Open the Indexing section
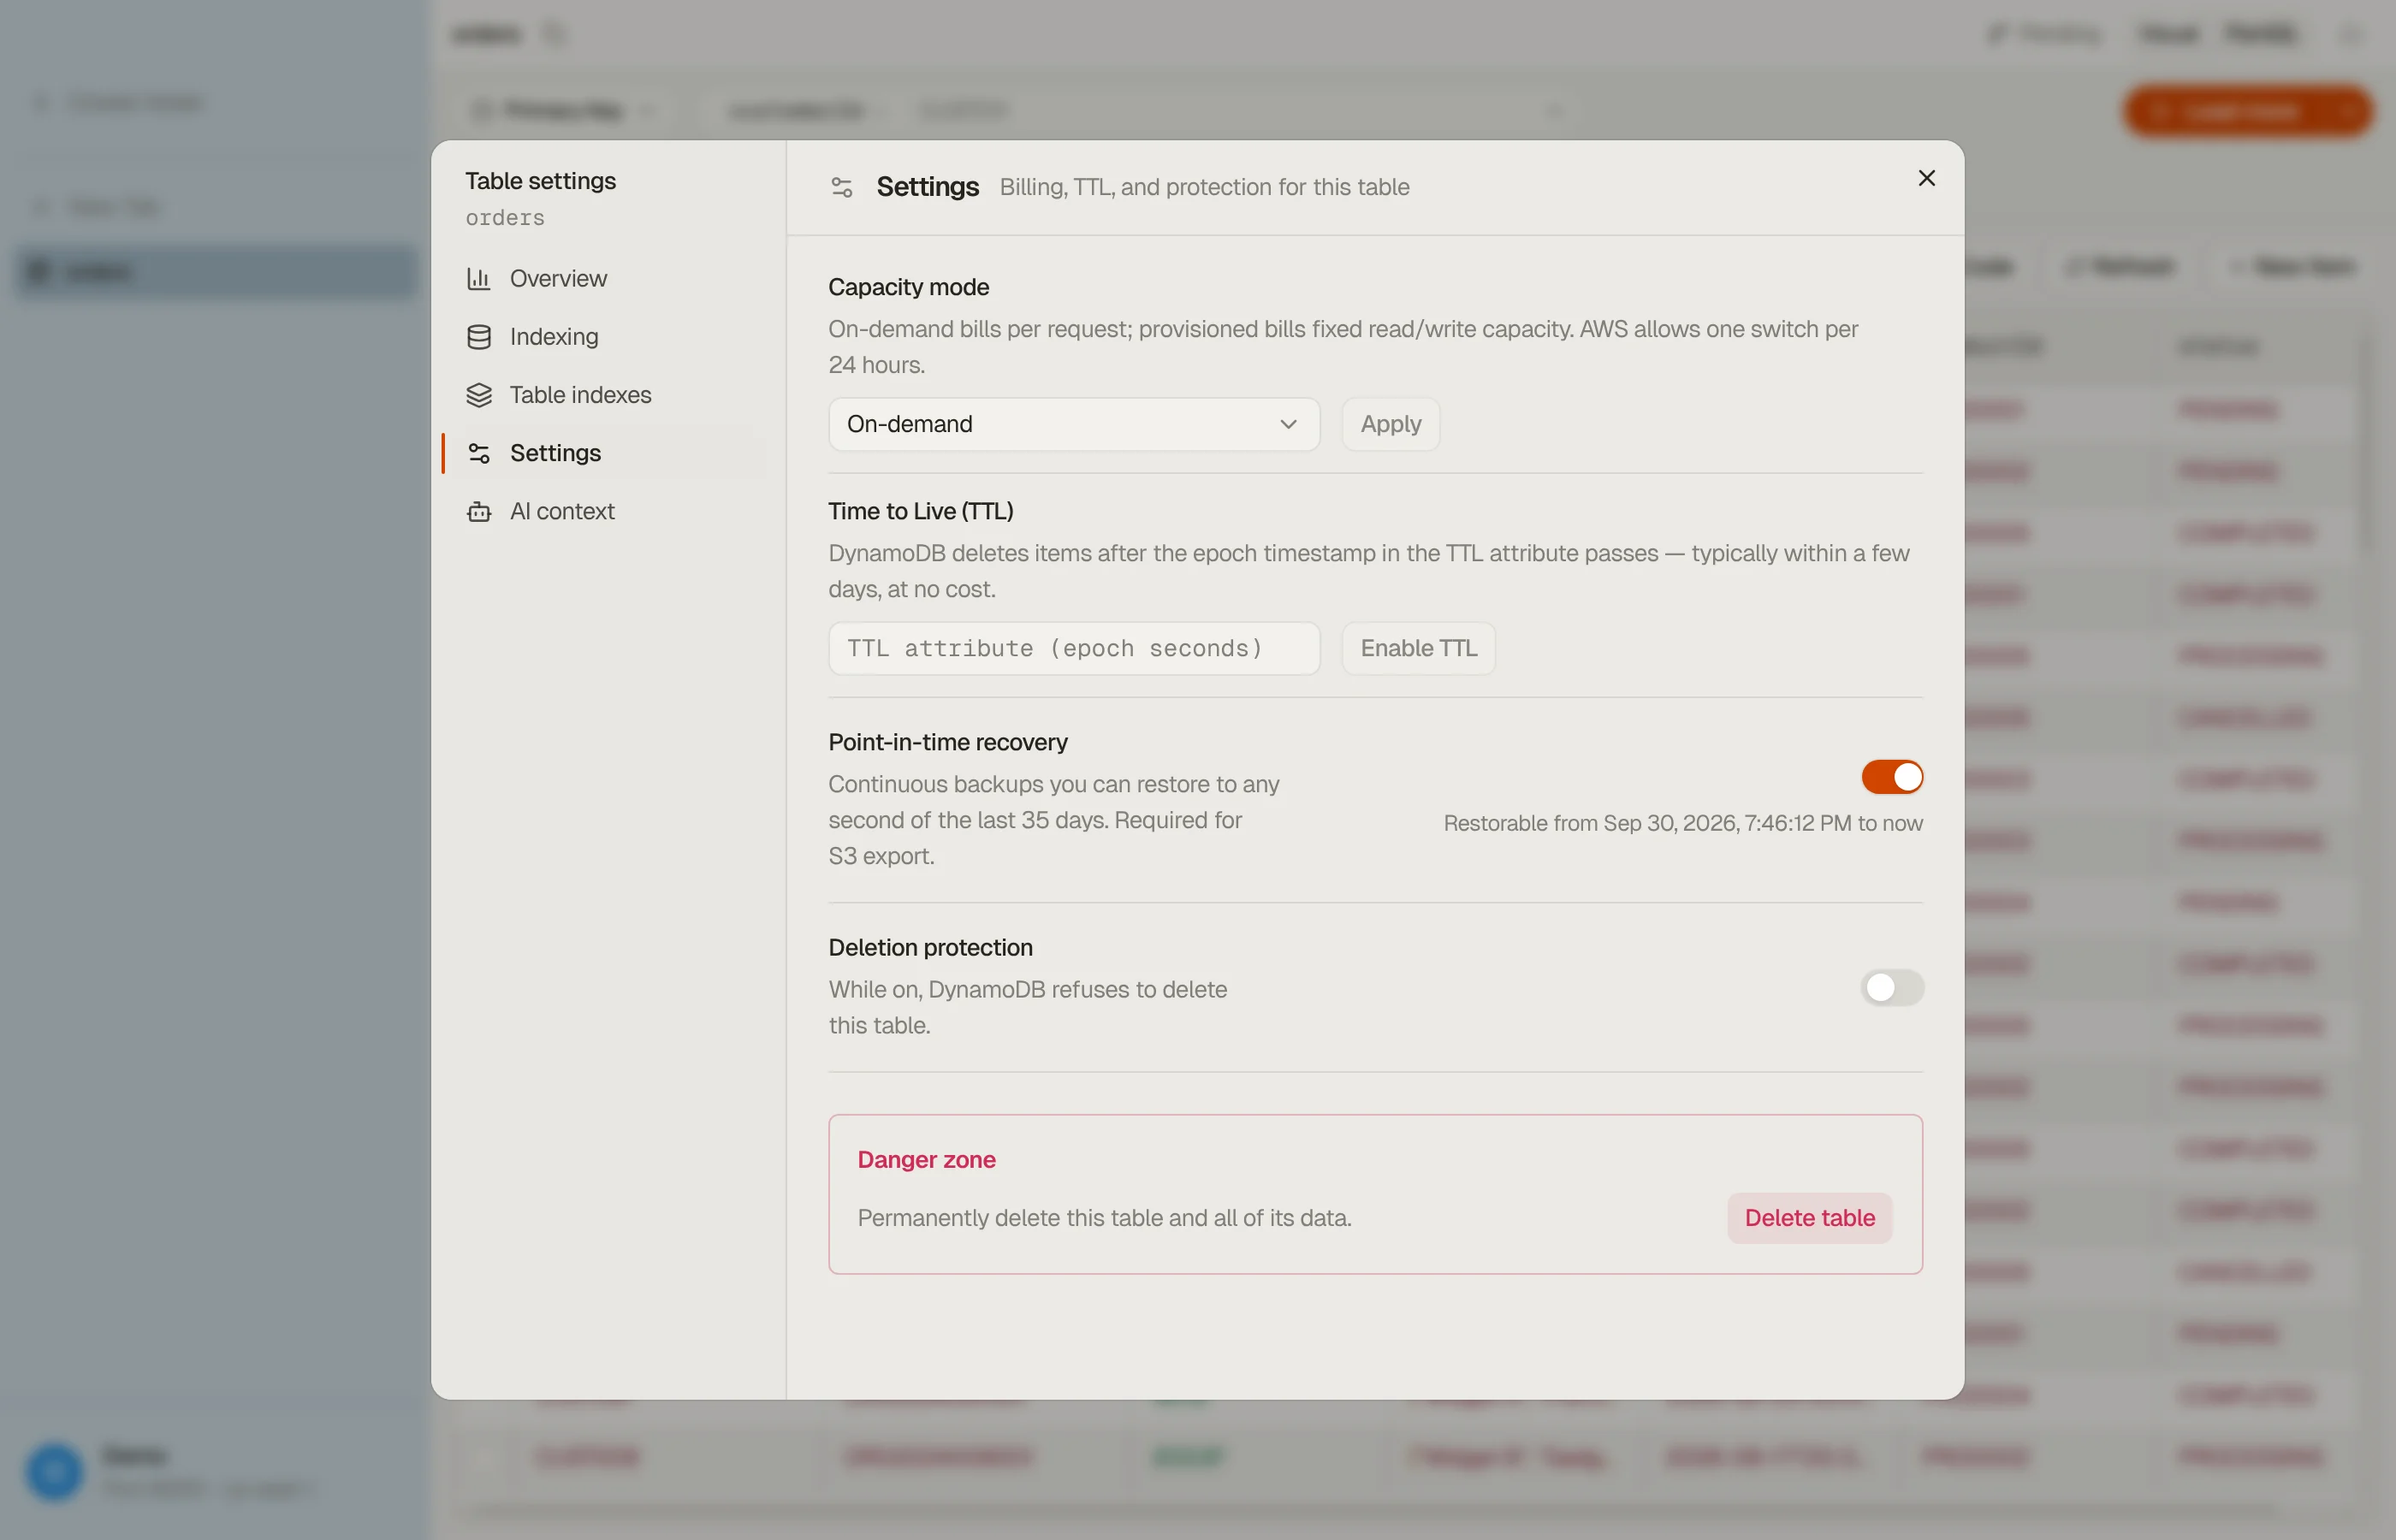The width and height of the screenshot is (2396, 1540). (604, 336)
